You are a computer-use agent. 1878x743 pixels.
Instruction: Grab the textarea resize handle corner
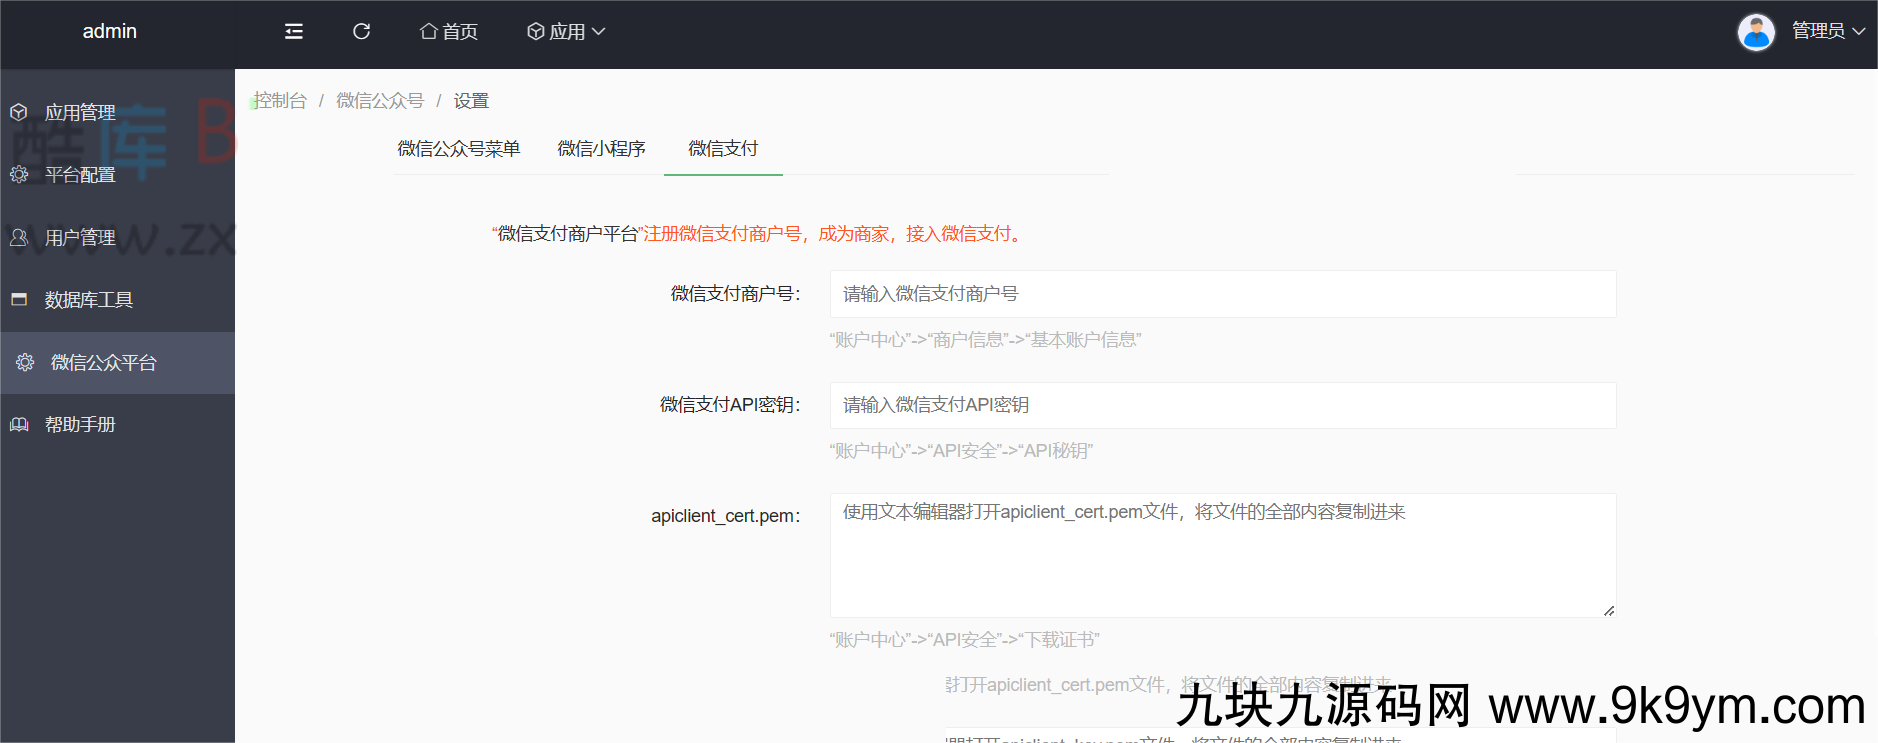1609,610
